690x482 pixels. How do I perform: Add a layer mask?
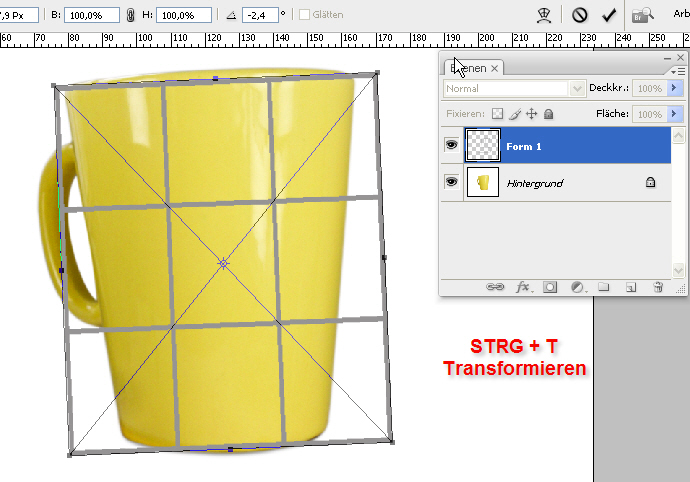click(550, 287)
